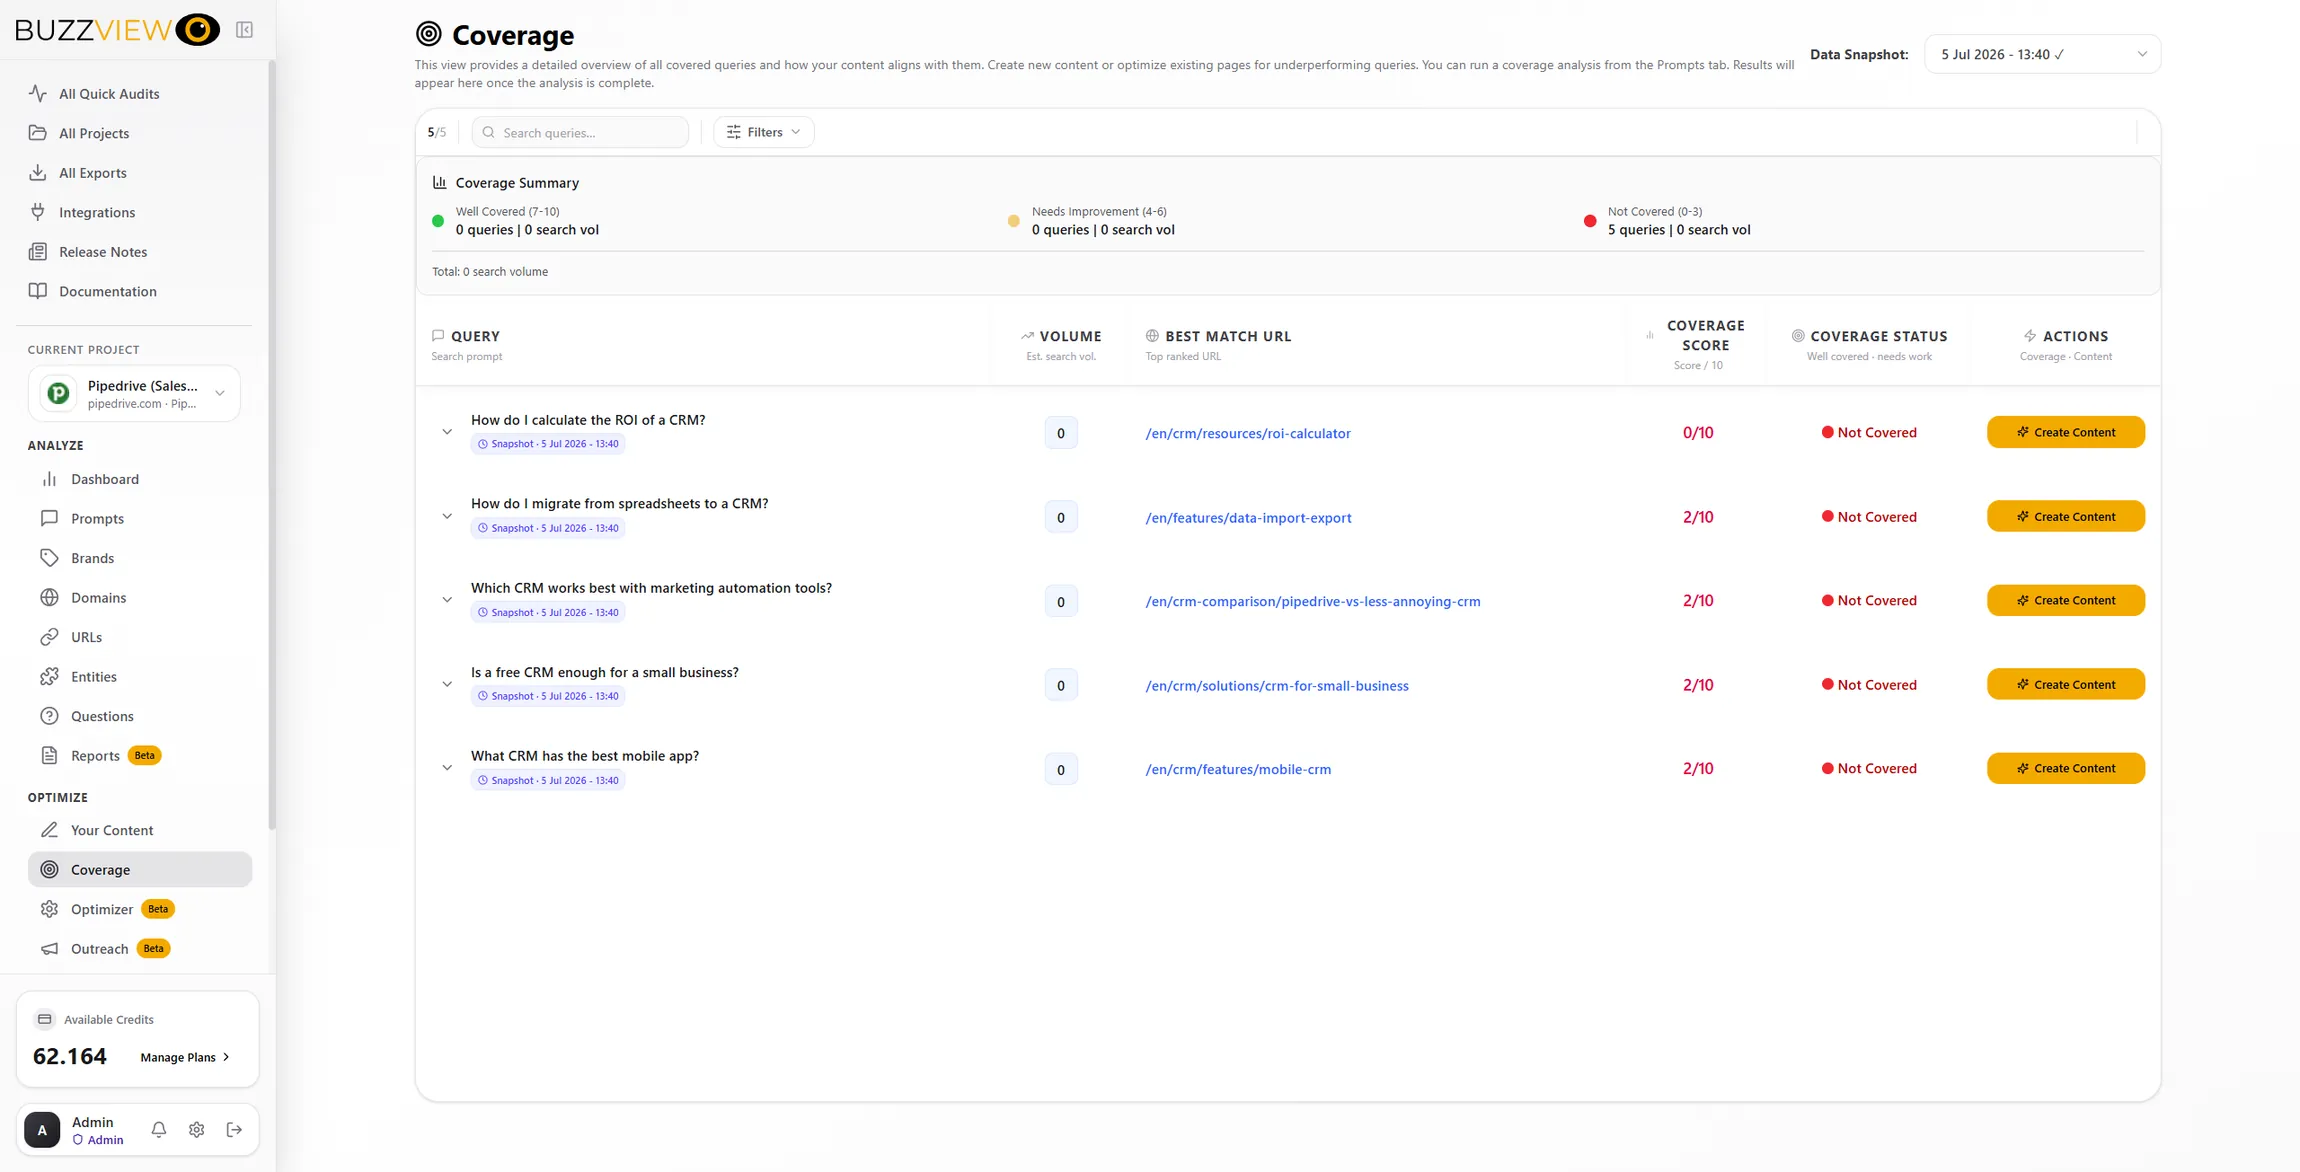Open the Pipedrive project selector
Image resolution: width=2300 pixels, height=1172 pixels.
(x=134, y=394)
